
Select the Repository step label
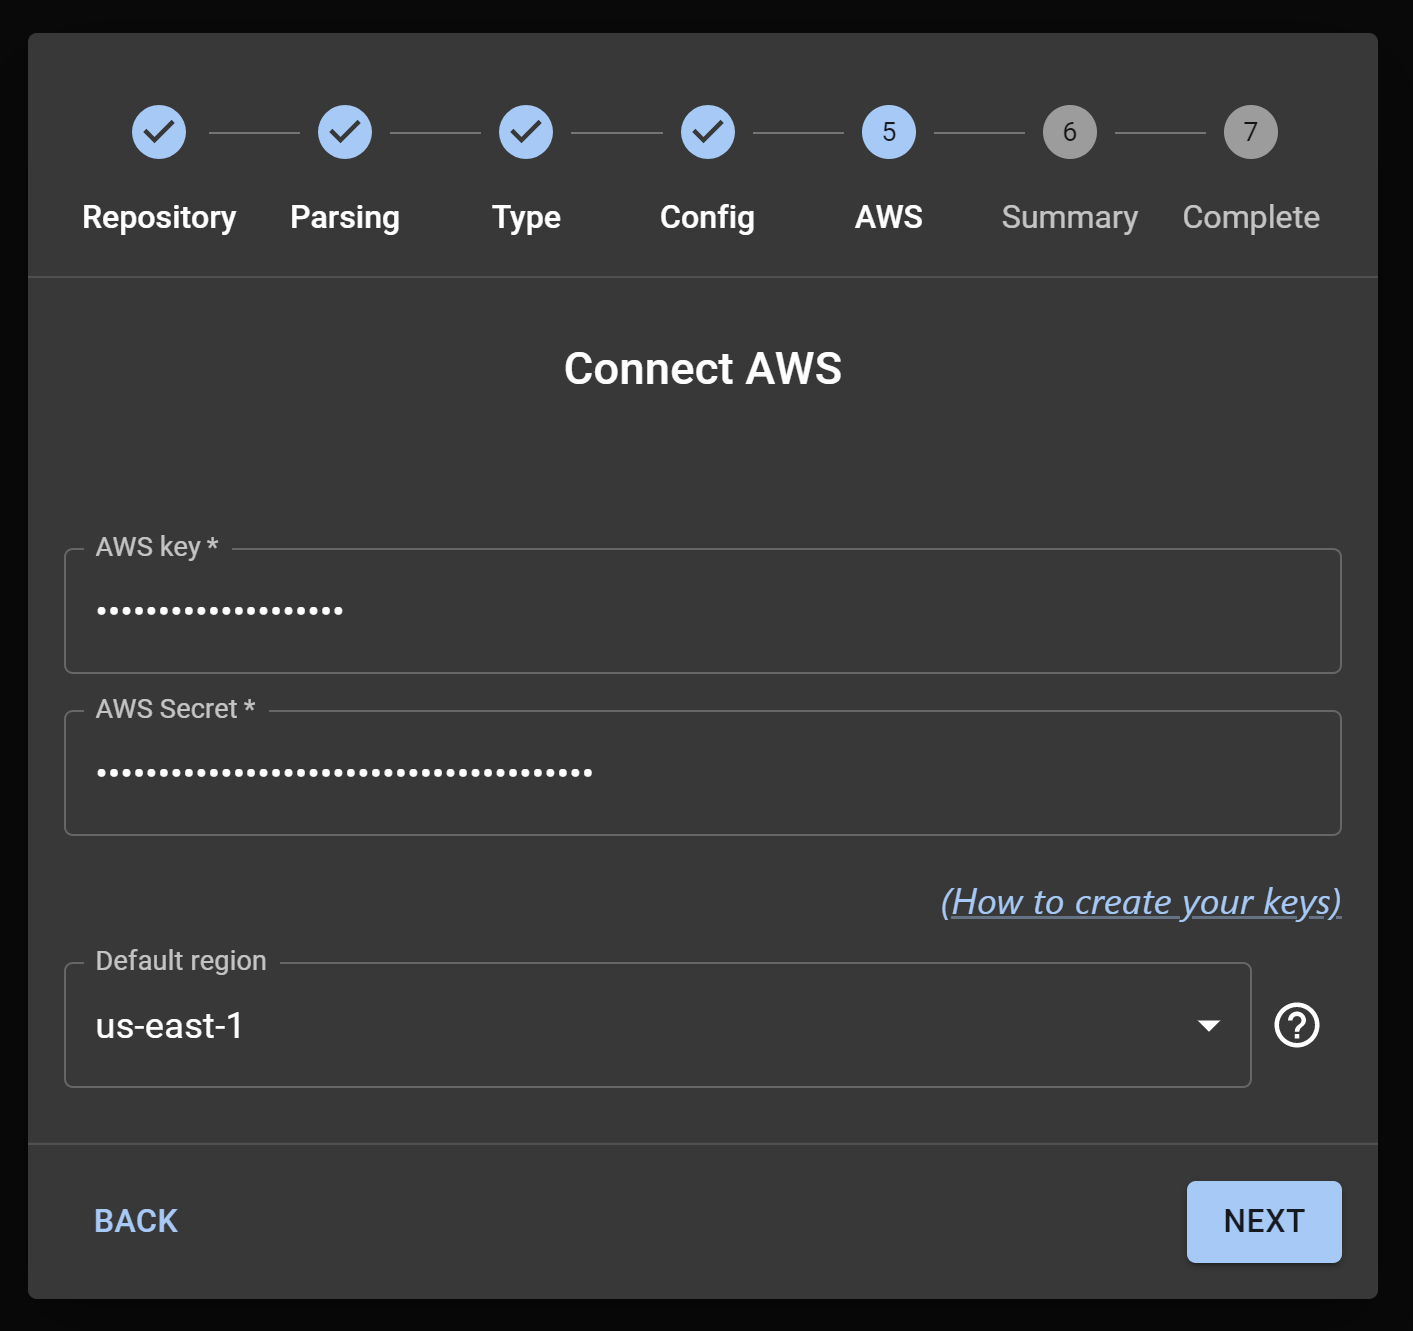159,217
